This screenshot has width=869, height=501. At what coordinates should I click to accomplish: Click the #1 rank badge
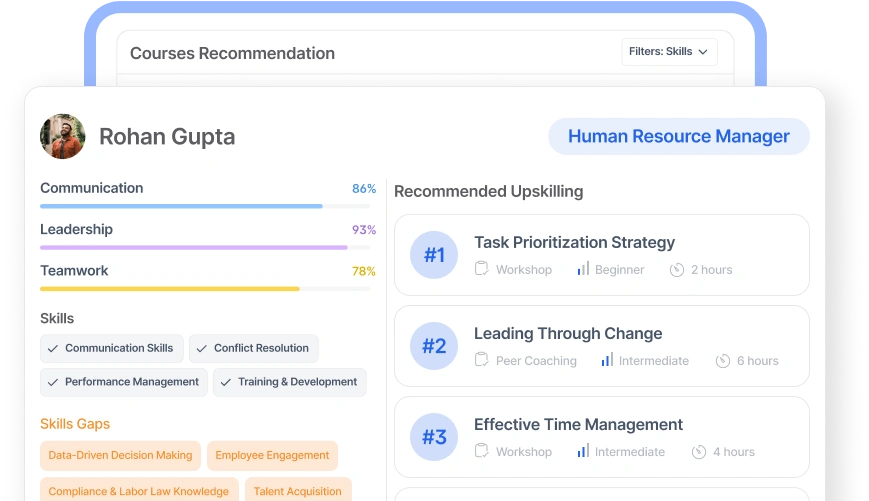[x=434, y=255]
